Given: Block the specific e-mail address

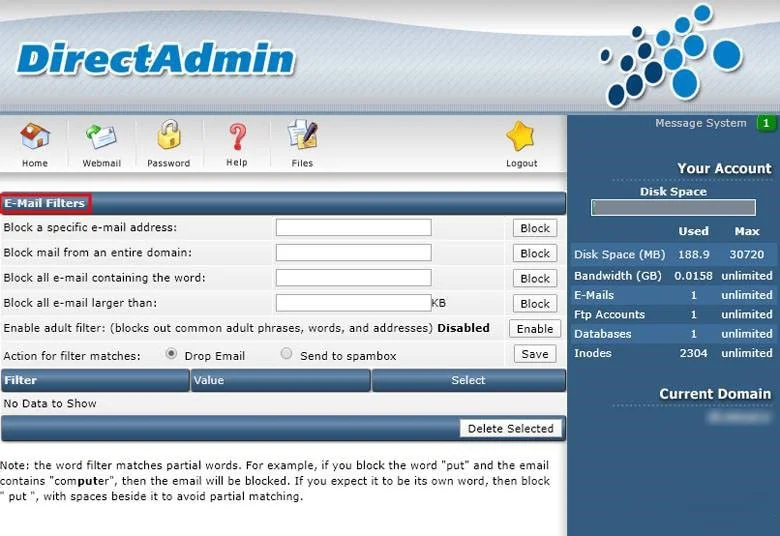Looking at the screenshot, I should [535, 228].
